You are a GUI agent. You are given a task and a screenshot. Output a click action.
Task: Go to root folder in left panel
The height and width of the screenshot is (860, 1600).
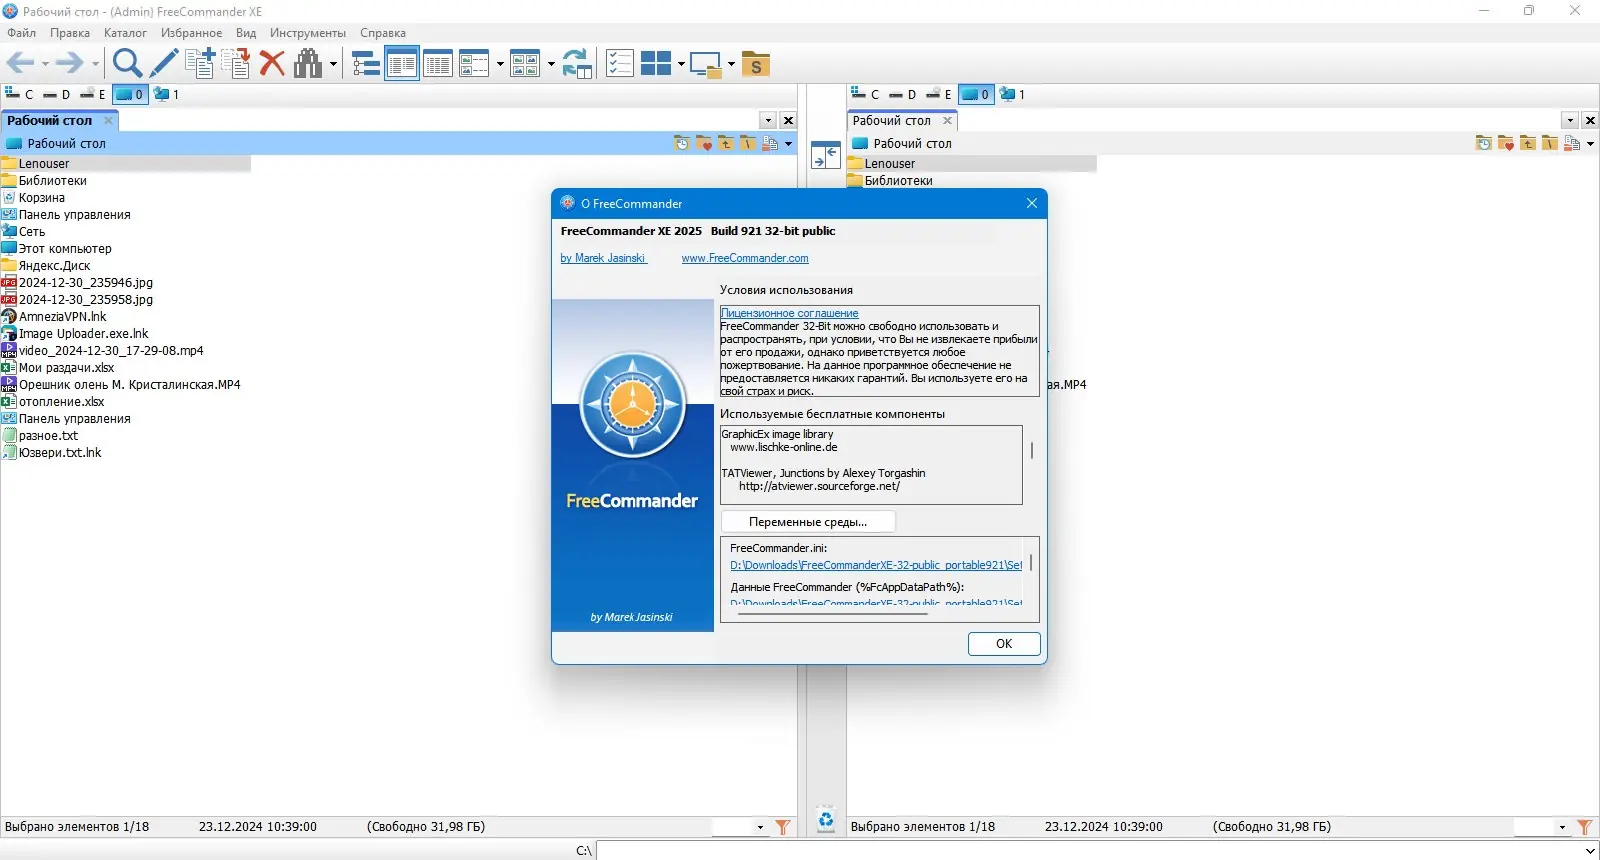[748, 144]
